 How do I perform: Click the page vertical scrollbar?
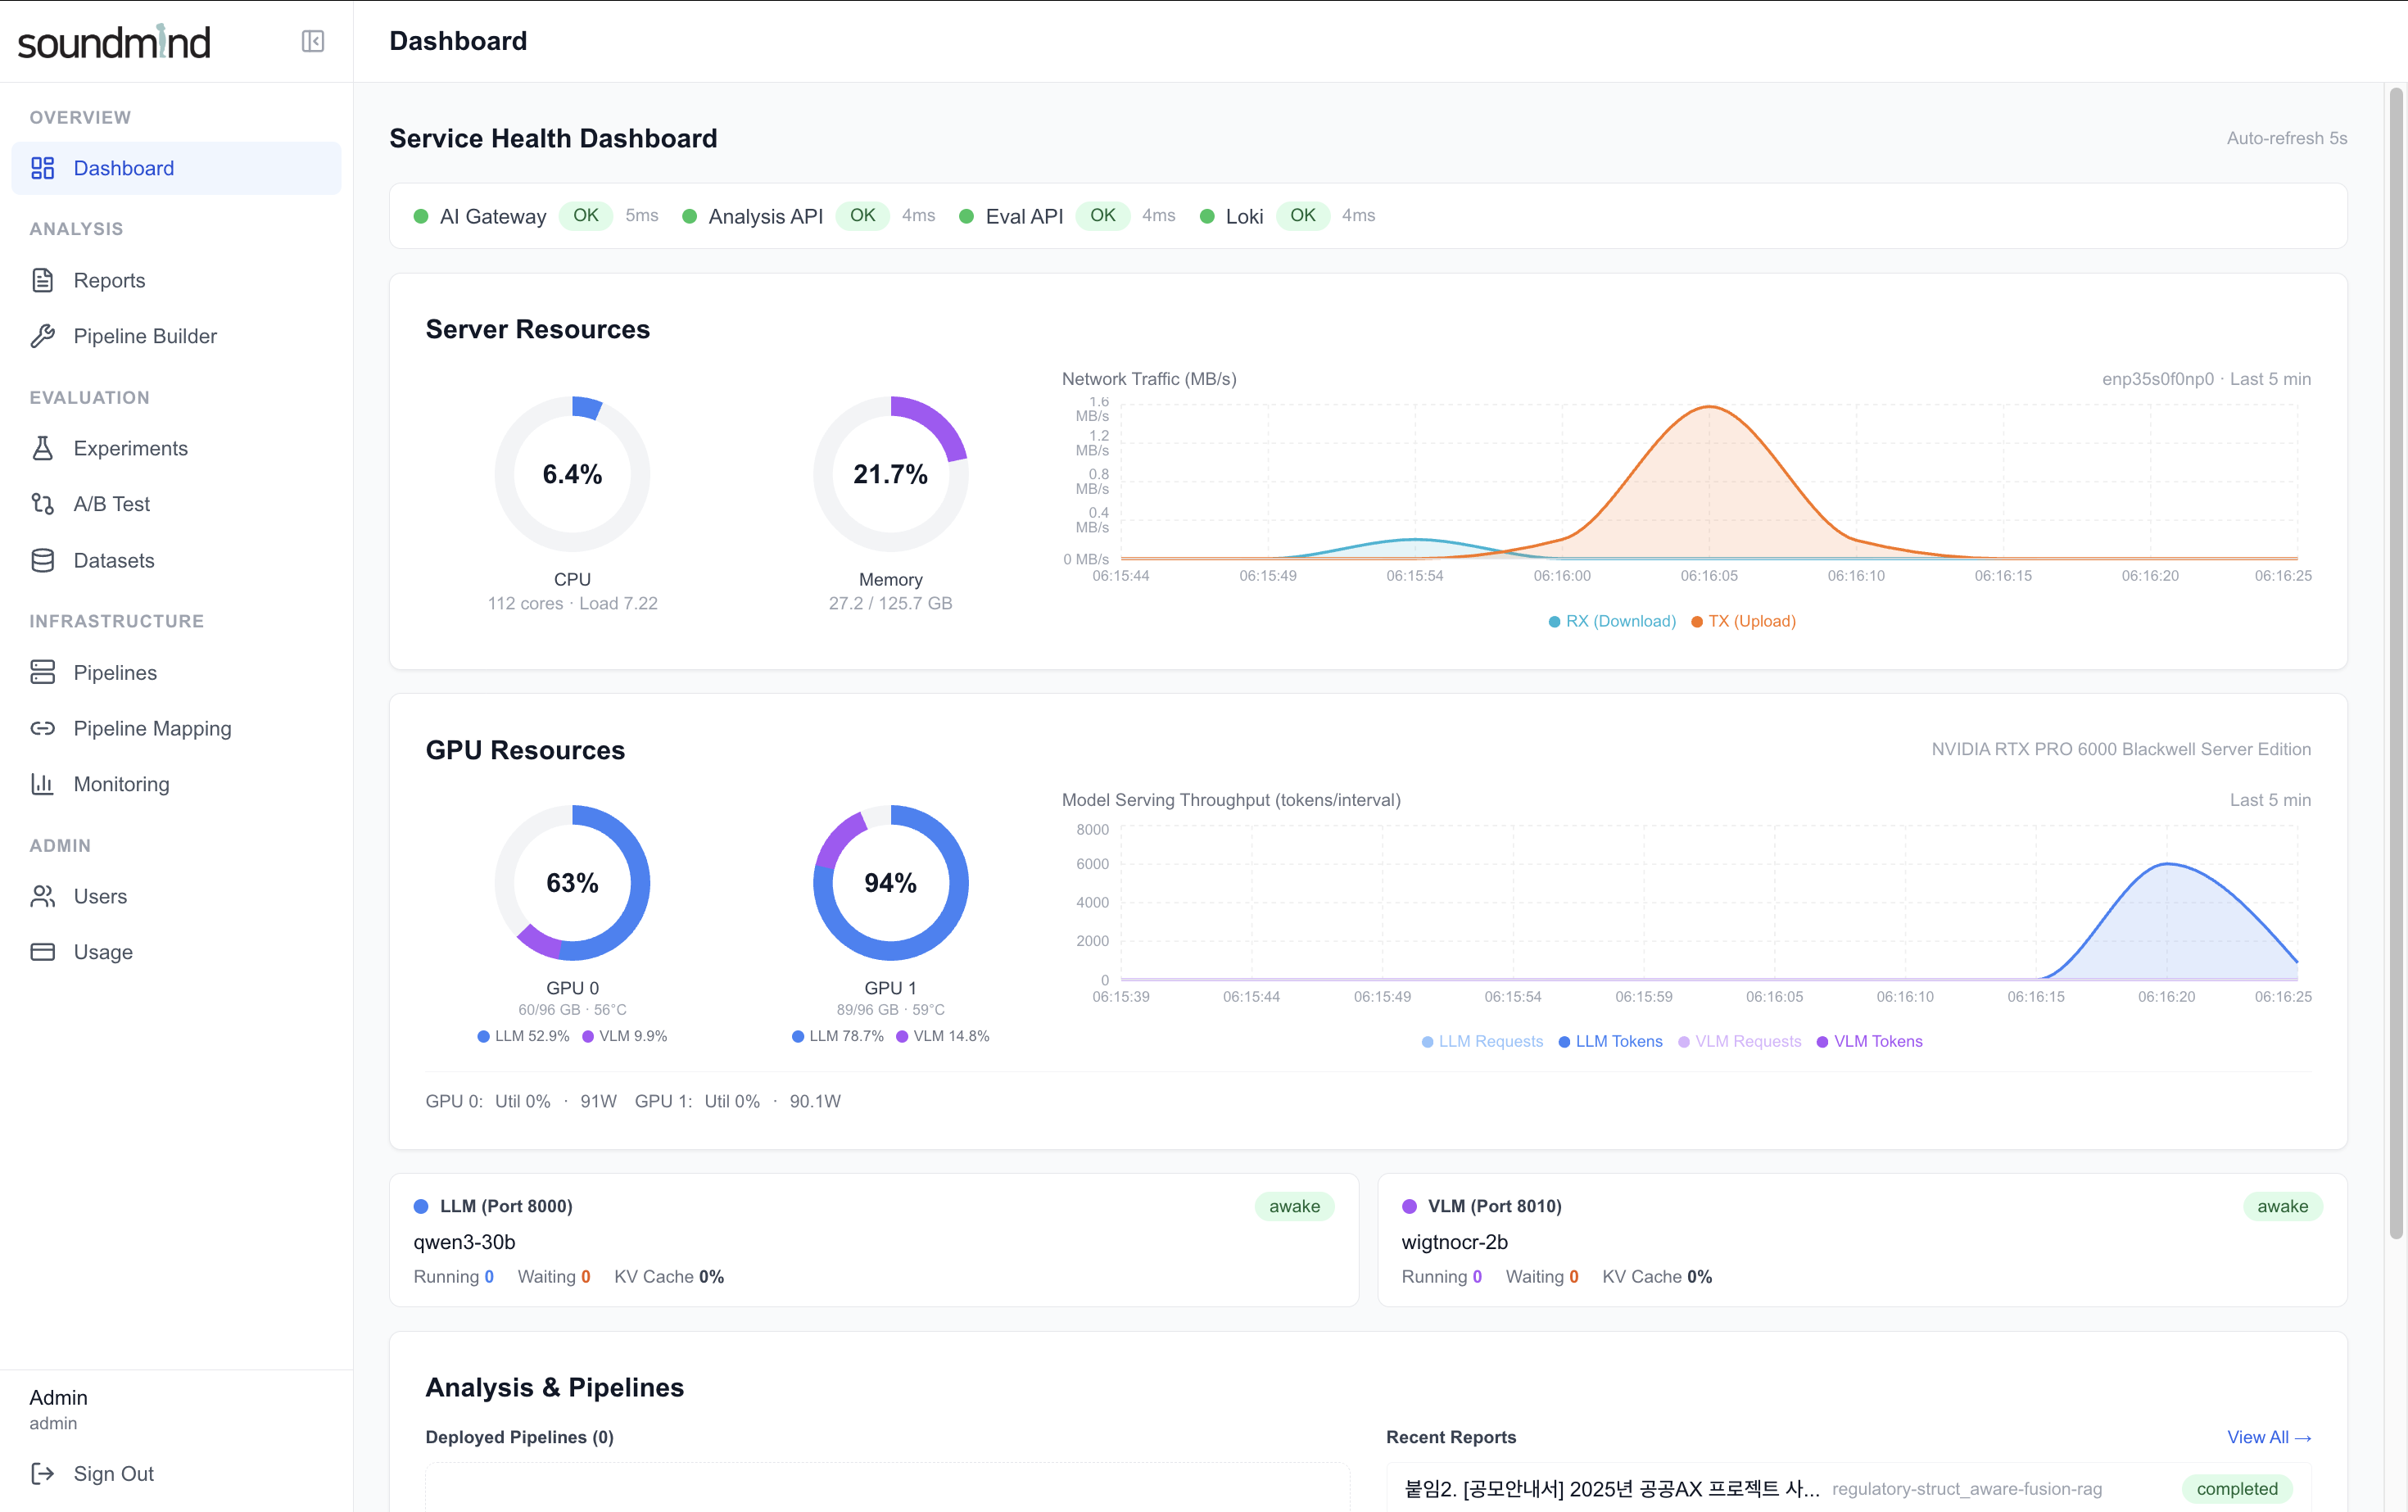pyautogui.click(x=2396, y=664)
